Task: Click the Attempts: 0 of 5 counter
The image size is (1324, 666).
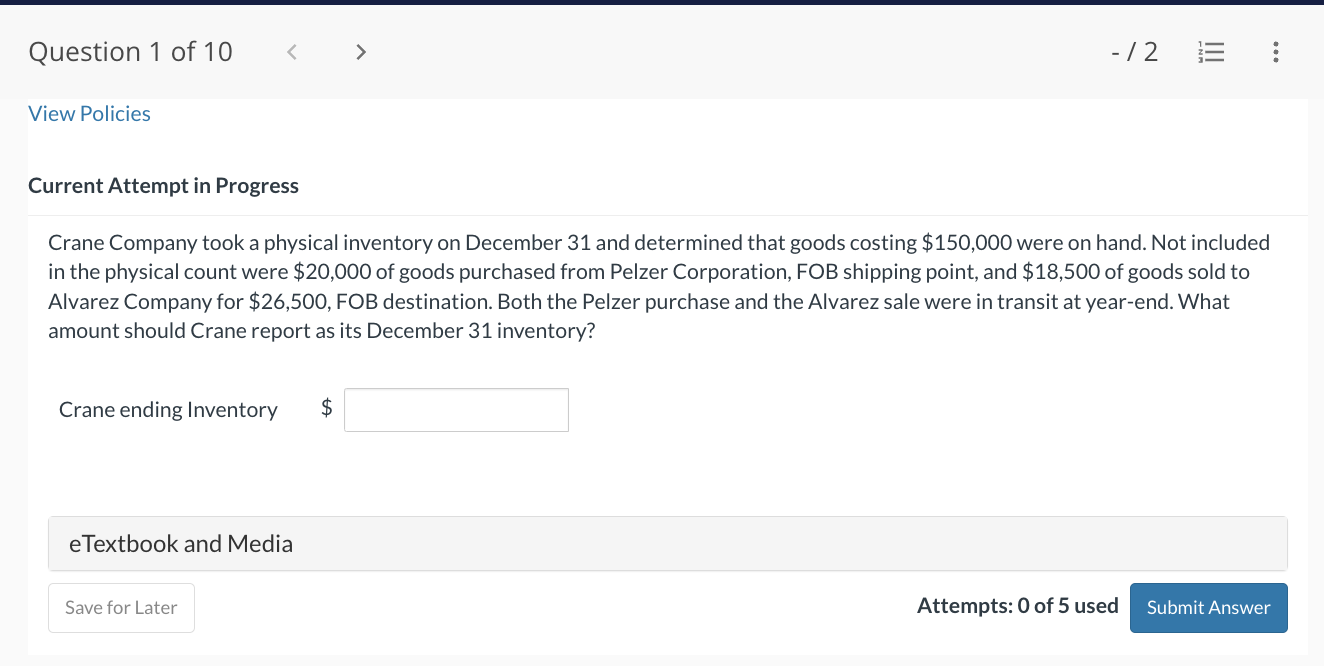Action: [1017, 606]
